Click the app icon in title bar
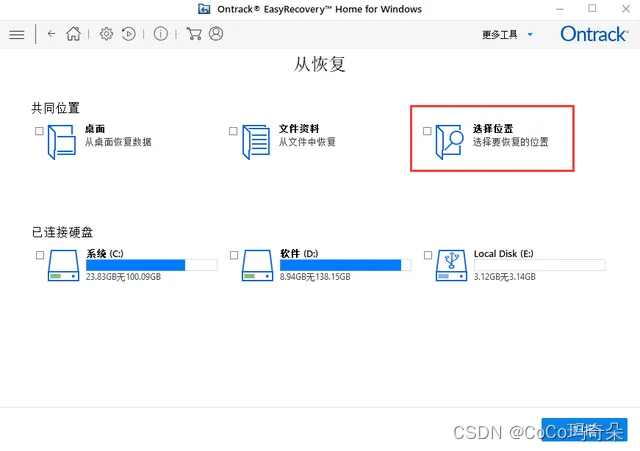 (x=204, y=9)
